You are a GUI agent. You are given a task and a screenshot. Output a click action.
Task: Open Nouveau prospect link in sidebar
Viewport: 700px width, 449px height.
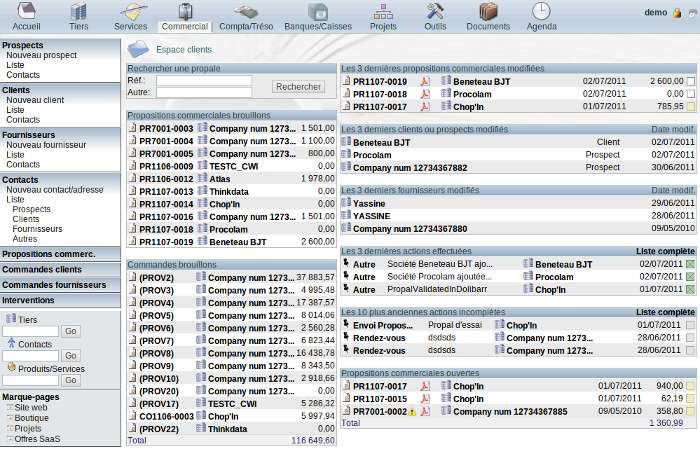pyautogui.click(x=41, y=55)
